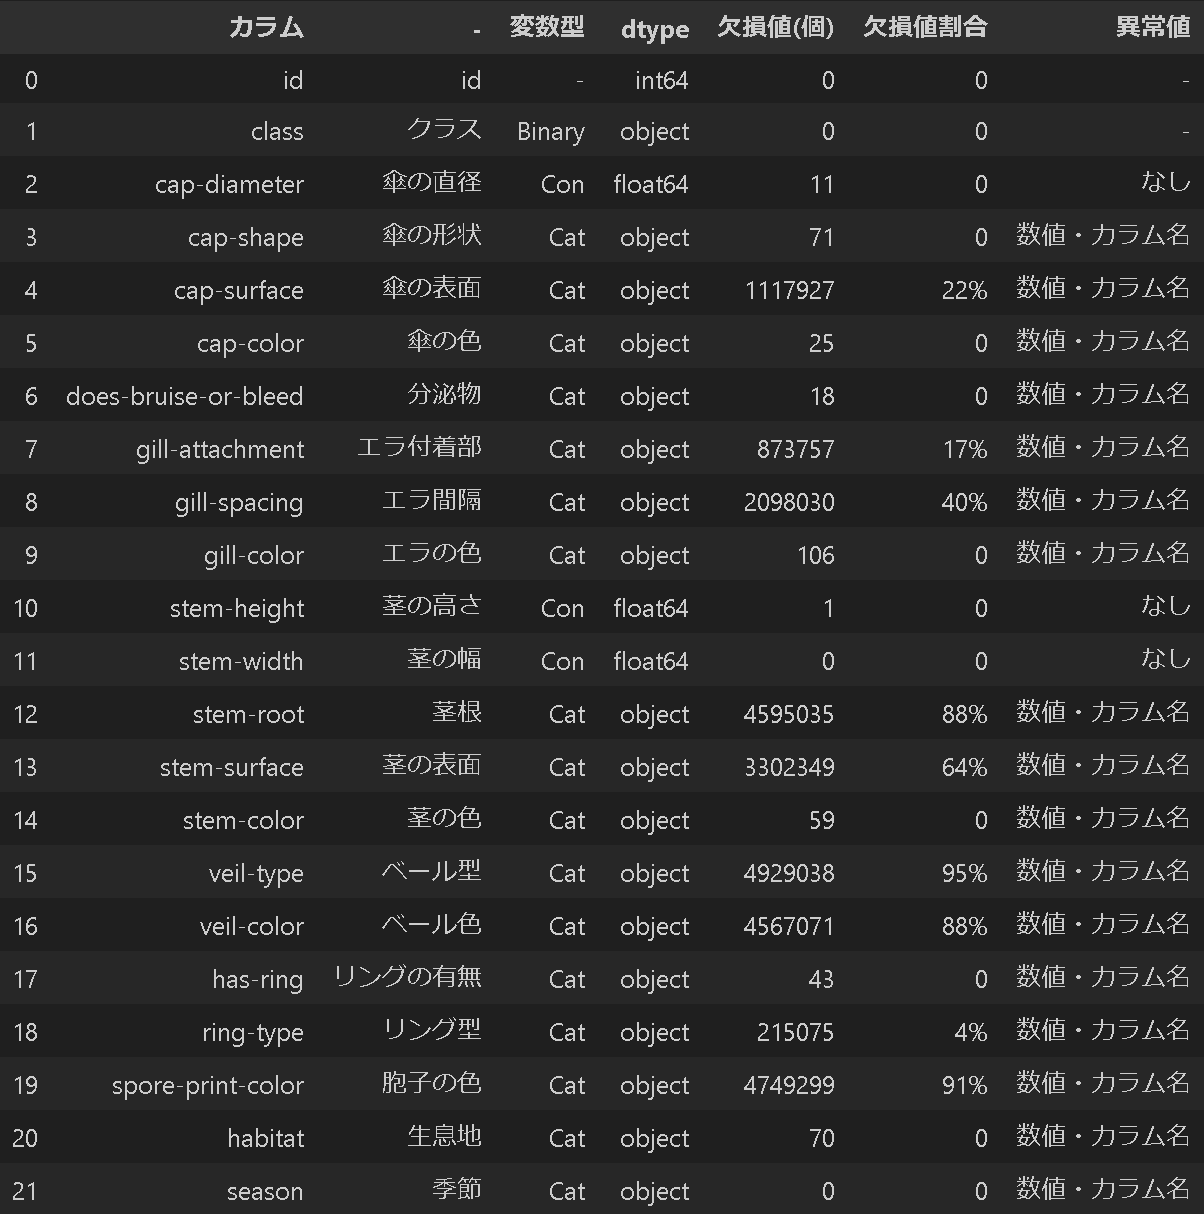Click the 欠損値割合 column header
Viewport: 1204px width, 1214px height.
[x=924, y=28]
